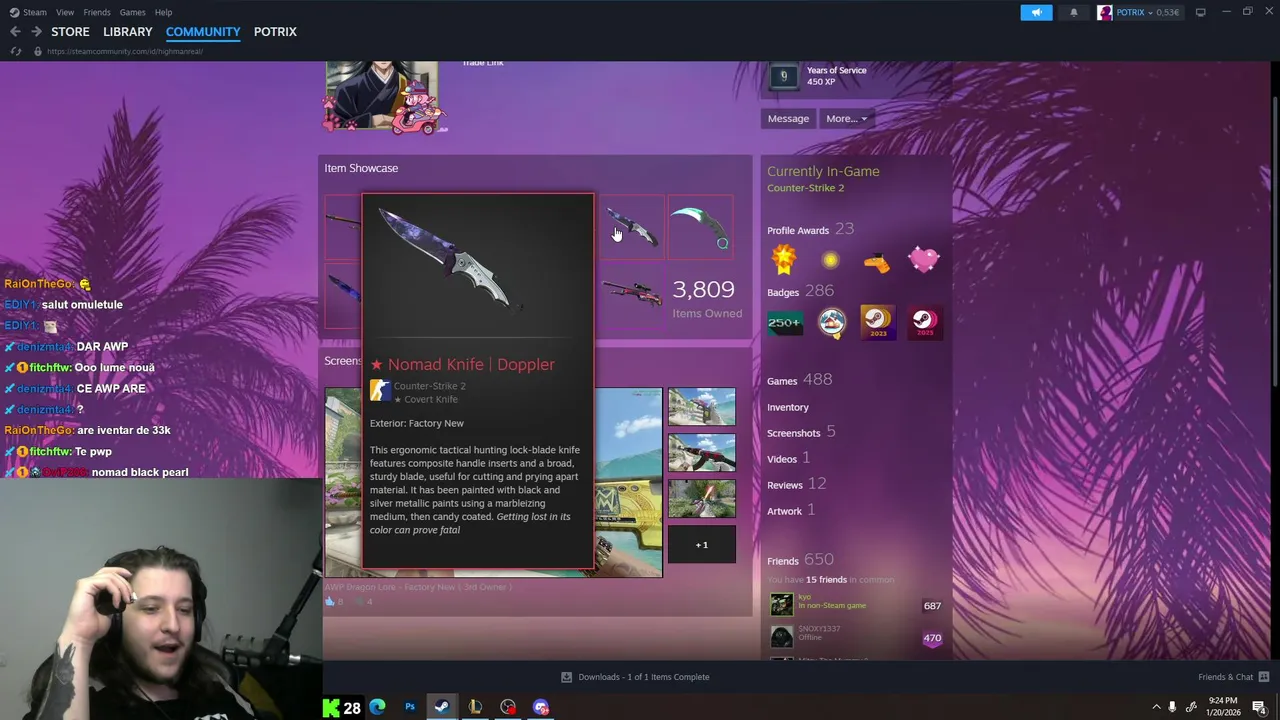This screenshot has height=720, width=1280.
Task: Go to the LIBRARY tab
Action: click(x=128, y=32)
